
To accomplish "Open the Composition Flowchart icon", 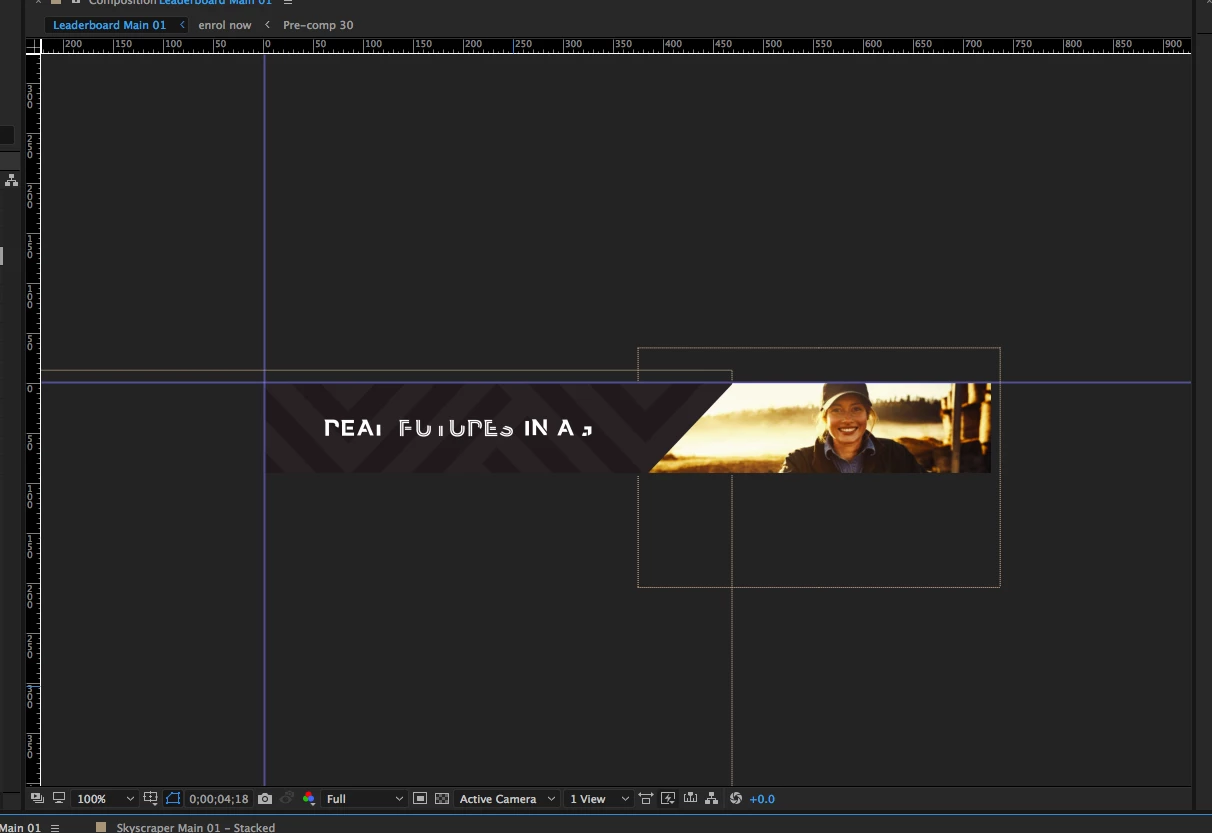I will [711, 798].
